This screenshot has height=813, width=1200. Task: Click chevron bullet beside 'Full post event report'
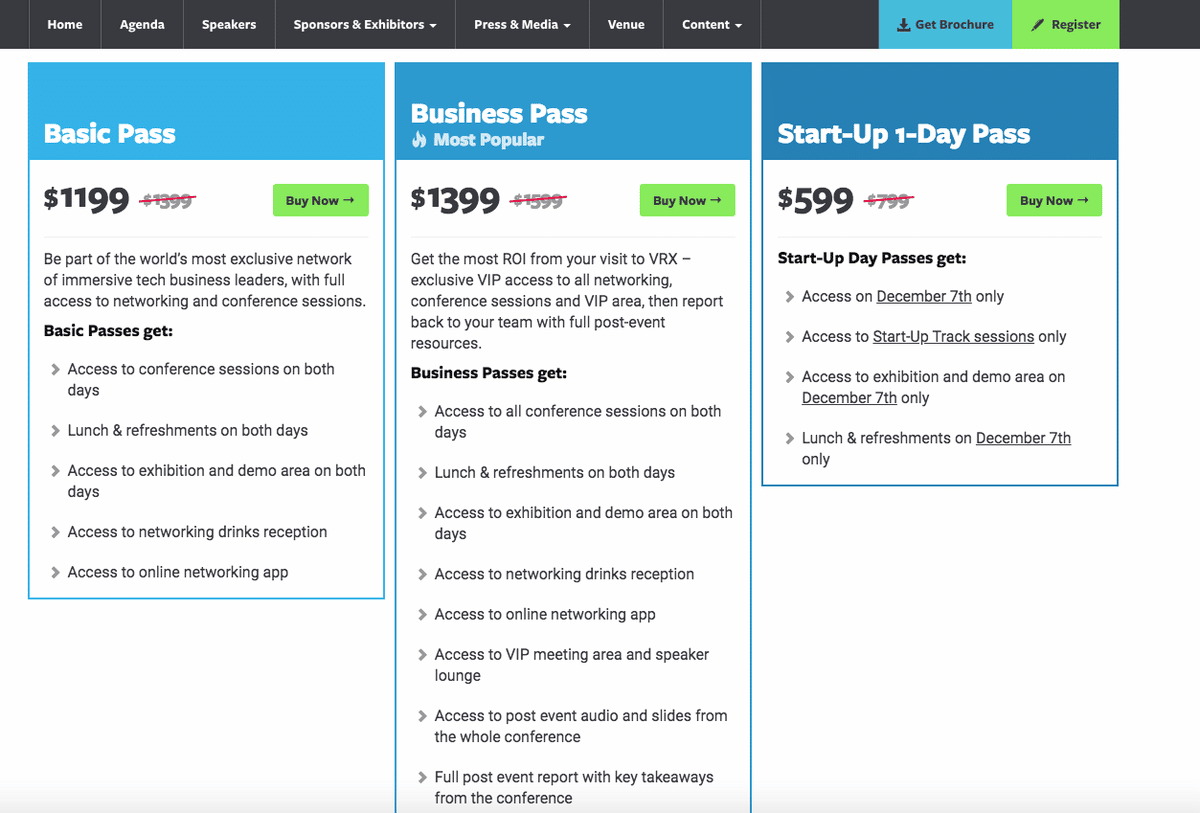click(x=423, y=777)
